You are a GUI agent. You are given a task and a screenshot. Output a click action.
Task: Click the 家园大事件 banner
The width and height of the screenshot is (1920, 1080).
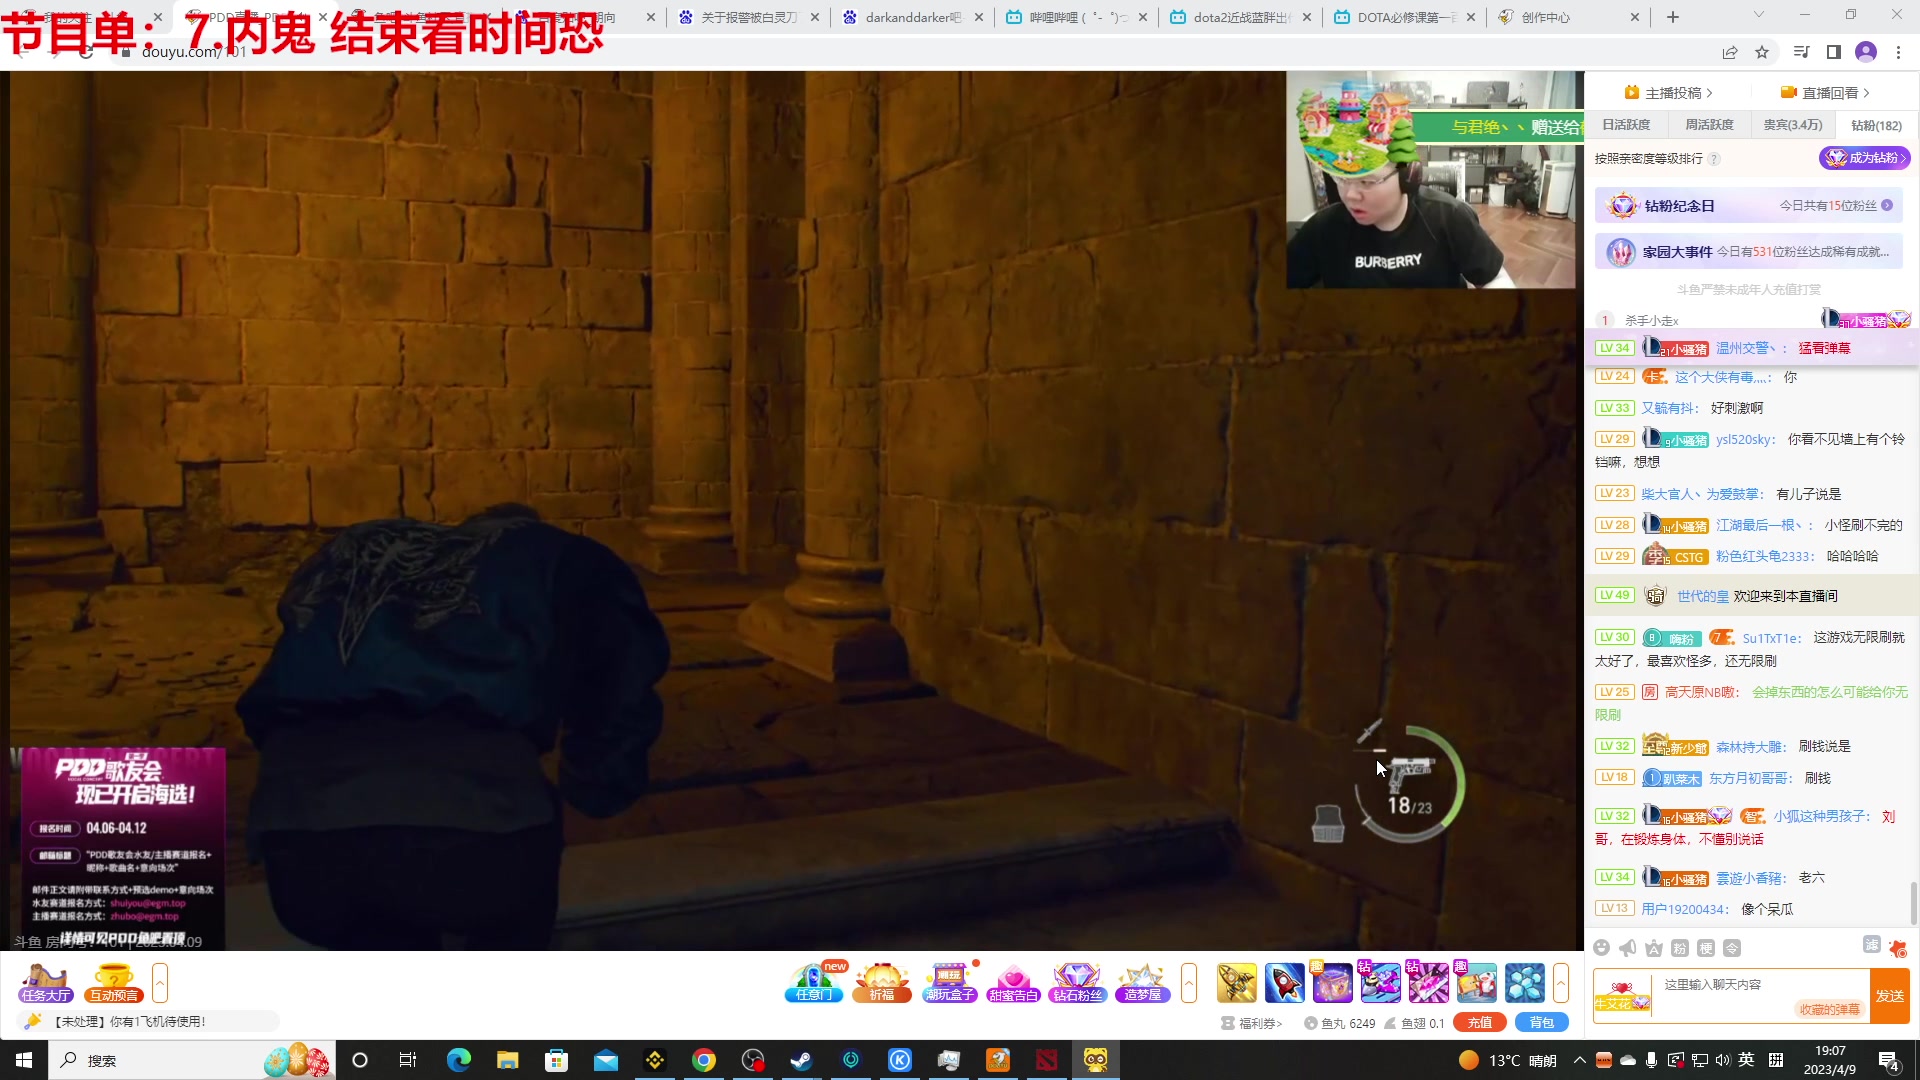coord(1749,252)
